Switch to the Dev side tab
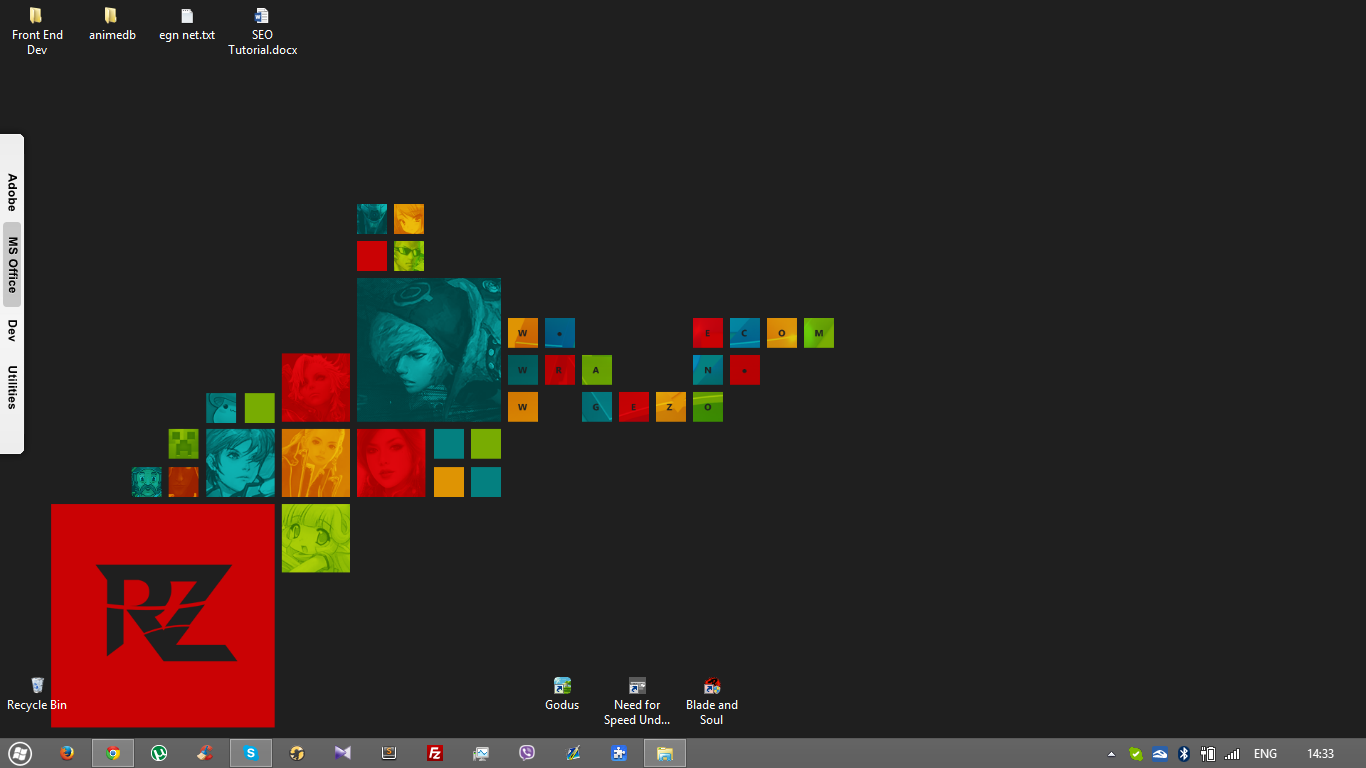Screen dimensions: 1366x768 (12, 330)
